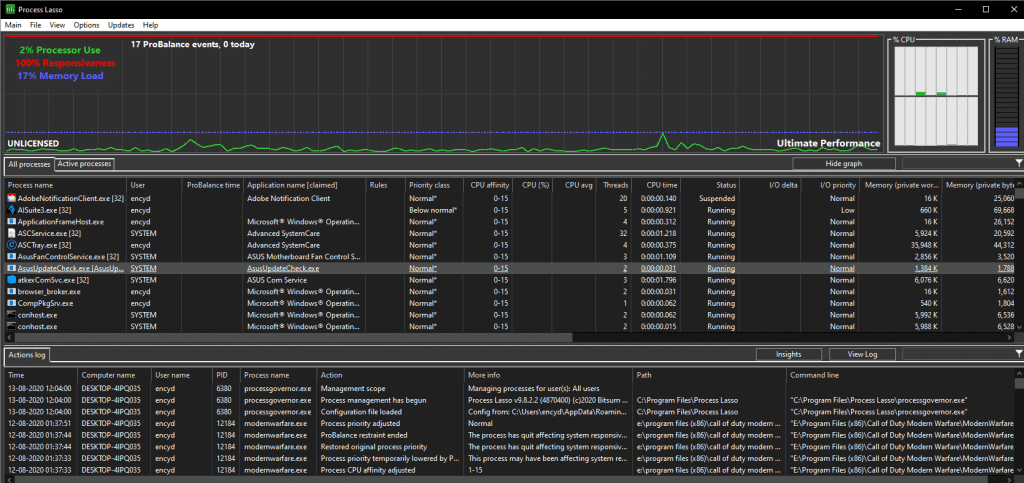Click the AdobeNotificationClient.exe process icon
The width and height of the screenshot is (1024, 483).
pos(11,198)
